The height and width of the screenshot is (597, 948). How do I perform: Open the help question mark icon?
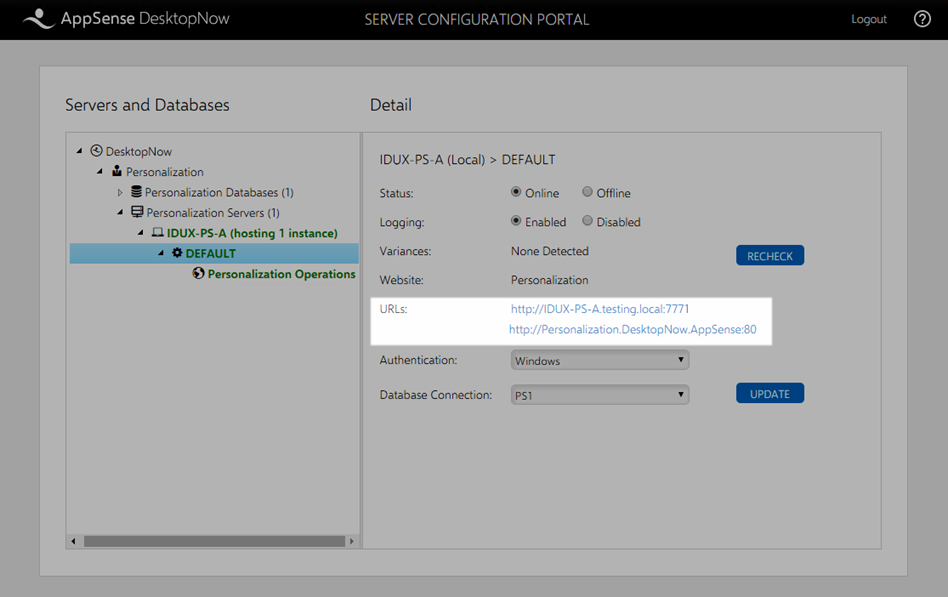click(922, 19)
